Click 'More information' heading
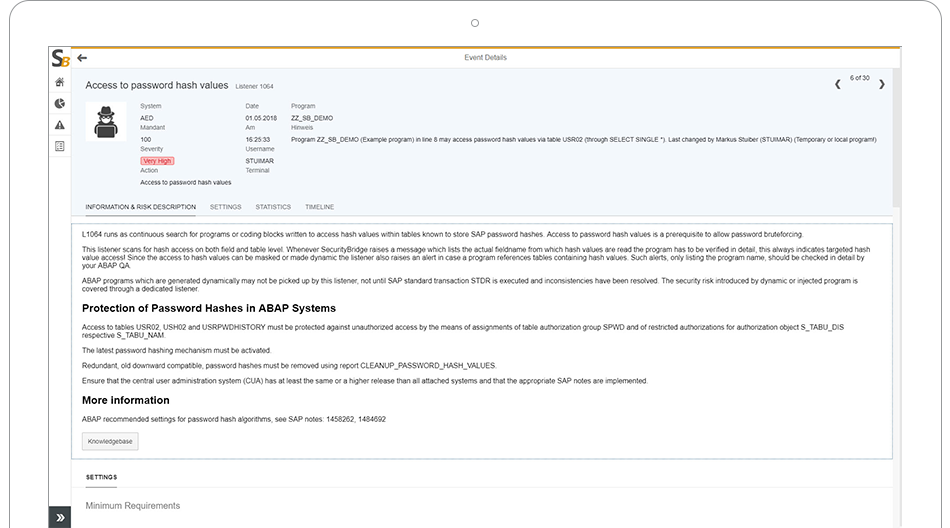This screenshot has width=950, height=528. (x=125, y=400)
